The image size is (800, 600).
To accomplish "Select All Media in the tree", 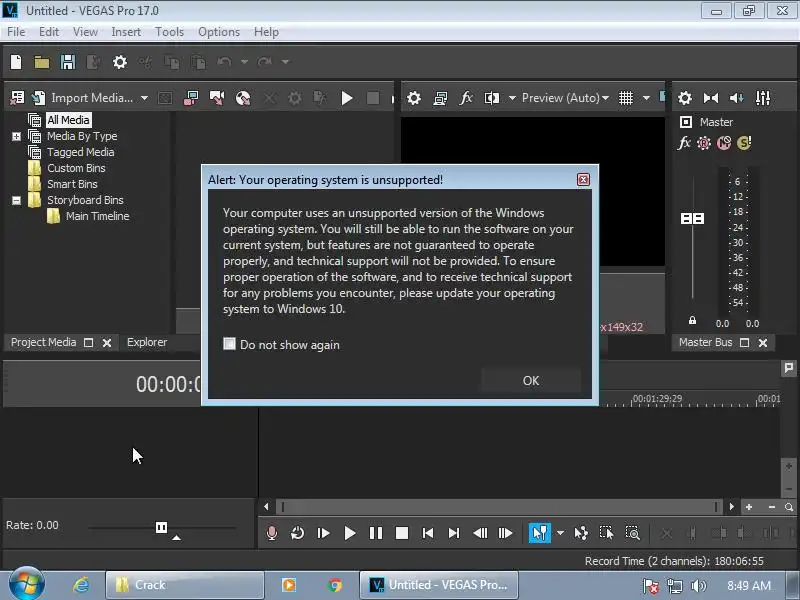I will [68, 120].
